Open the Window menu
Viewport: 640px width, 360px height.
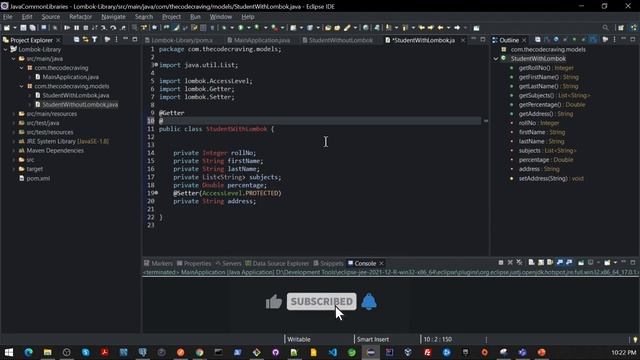tap(220, 17)
